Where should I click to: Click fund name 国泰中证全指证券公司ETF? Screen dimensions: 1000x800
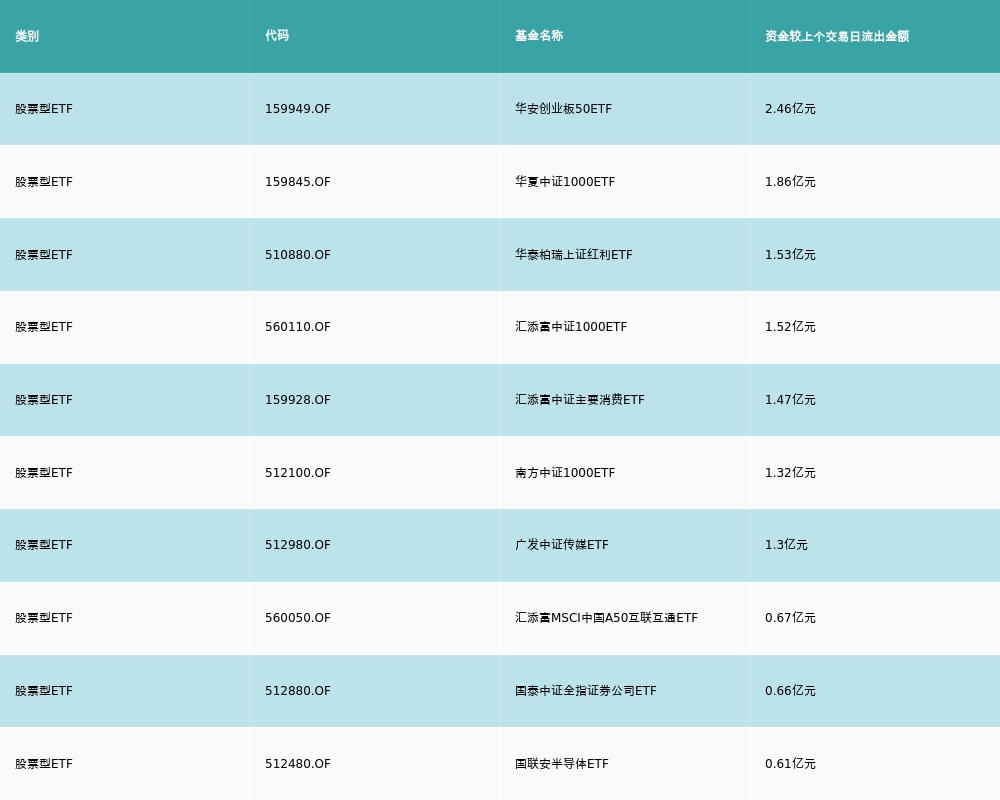tap(585, 691)
